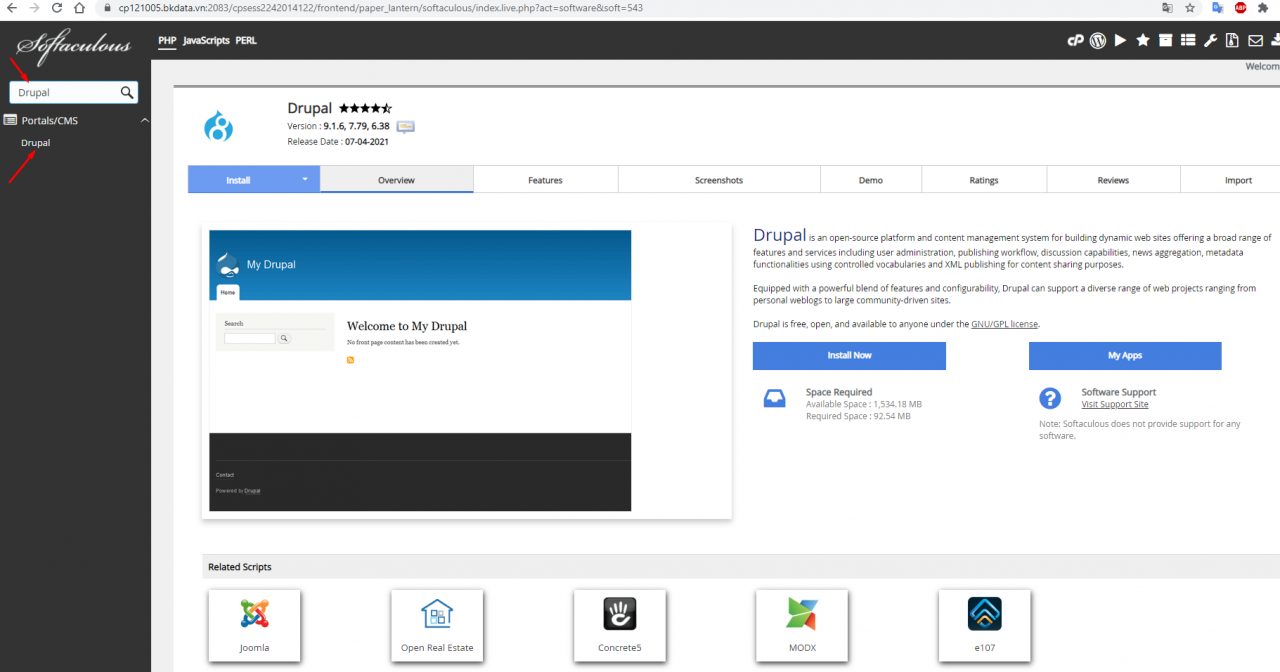The height and width of the screenshot is (672, 1280).
Task: Click the browser back arrow
Action: 12,7
